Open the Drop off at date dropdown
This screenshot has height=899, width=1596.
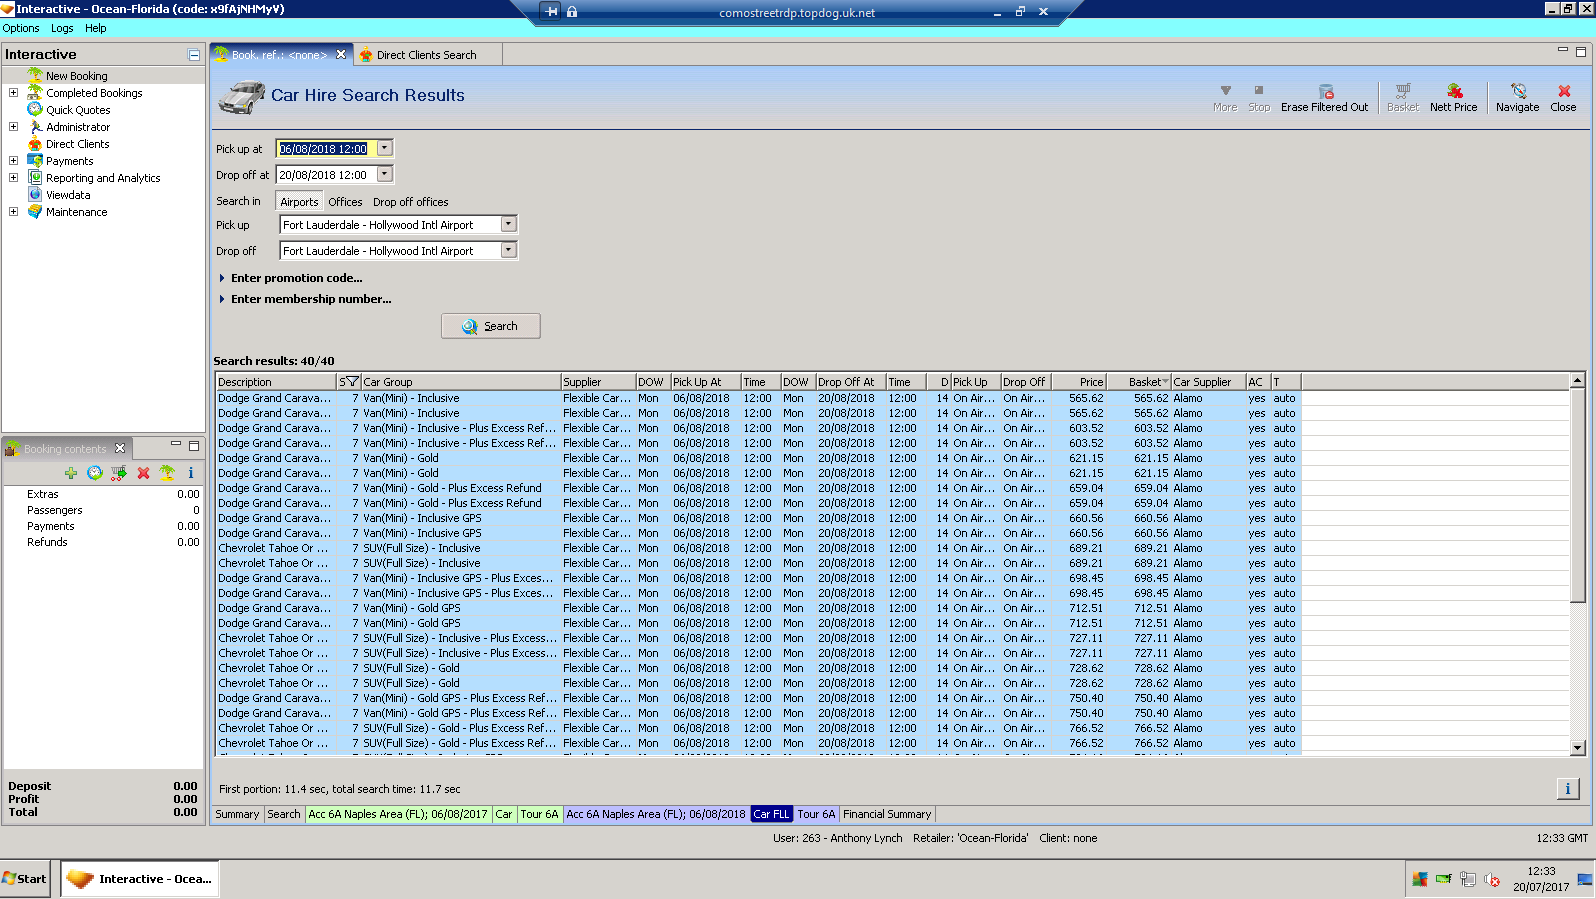[x=385, y=174]
